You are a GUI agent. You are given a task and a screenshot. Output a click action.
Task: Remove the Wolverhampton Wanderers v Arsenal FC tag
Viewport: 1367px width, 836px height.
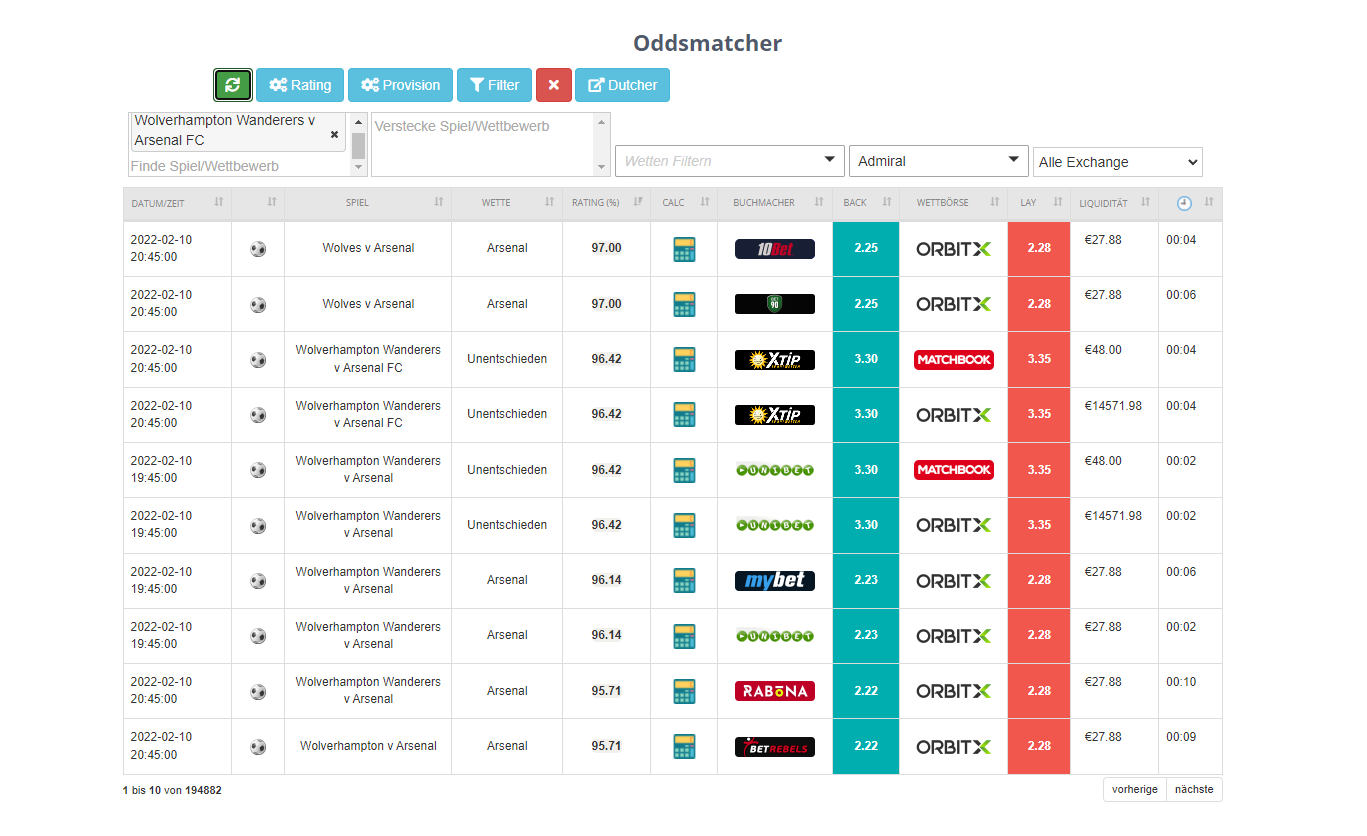point(335,134)
